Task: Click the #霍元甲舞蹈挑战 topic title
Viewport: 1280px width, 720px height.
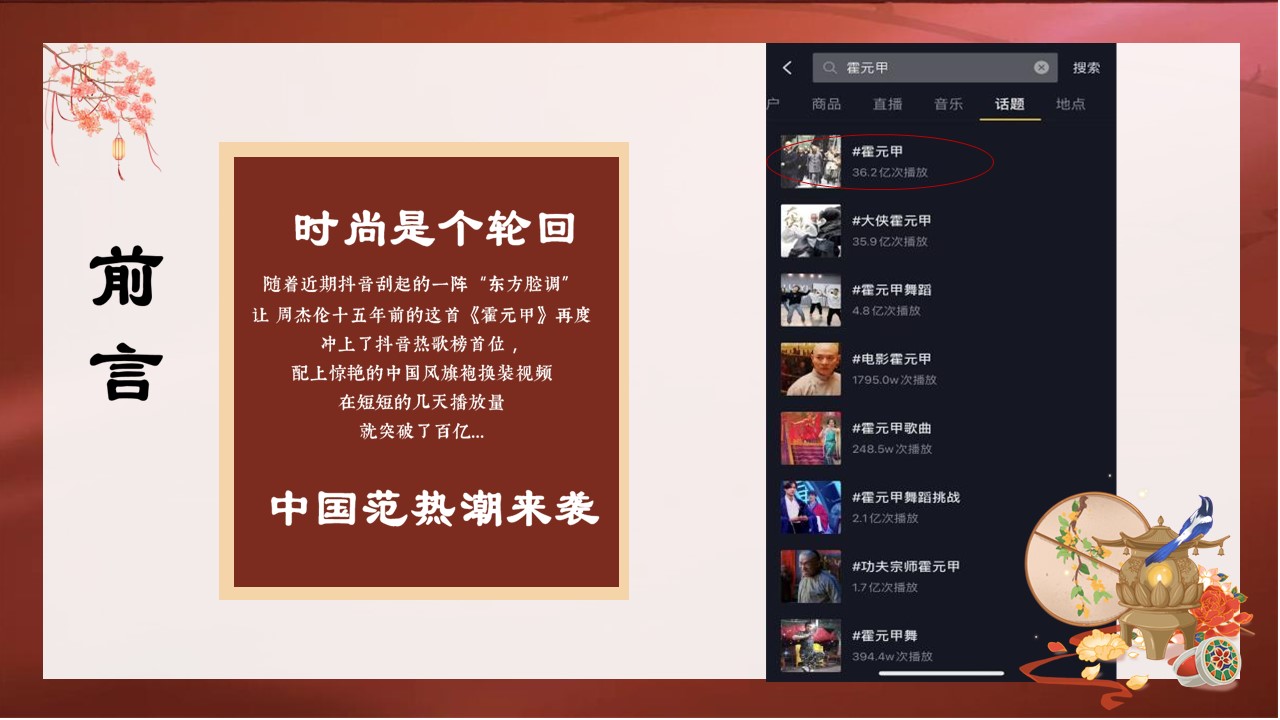Action: pos(906,497)
